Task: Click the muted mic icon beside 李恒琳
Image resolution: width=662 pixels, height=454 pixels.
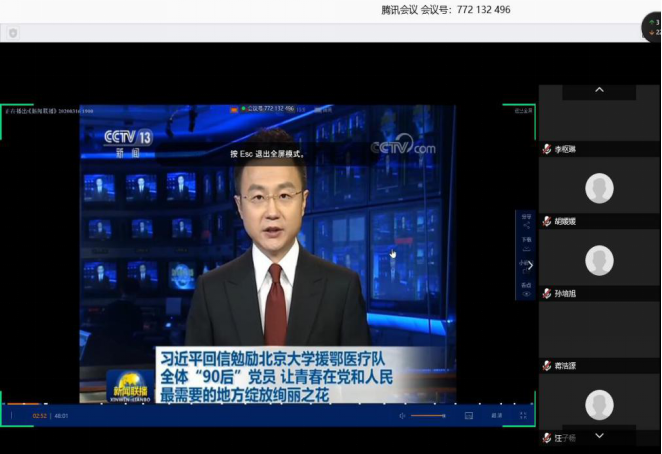Action: (547, 149)
